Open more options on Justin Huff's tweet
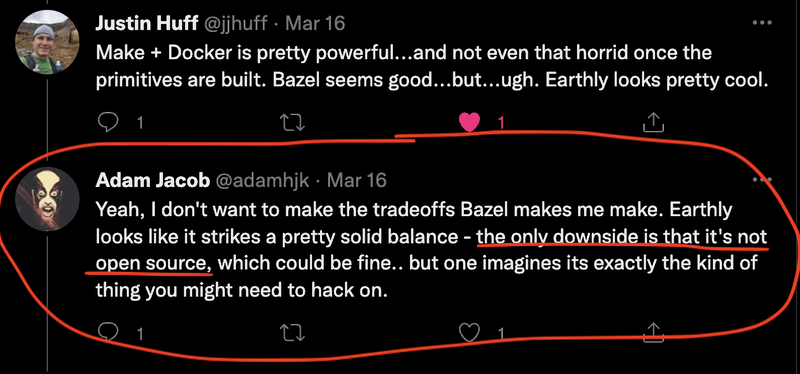 click(x=762, y=22)
